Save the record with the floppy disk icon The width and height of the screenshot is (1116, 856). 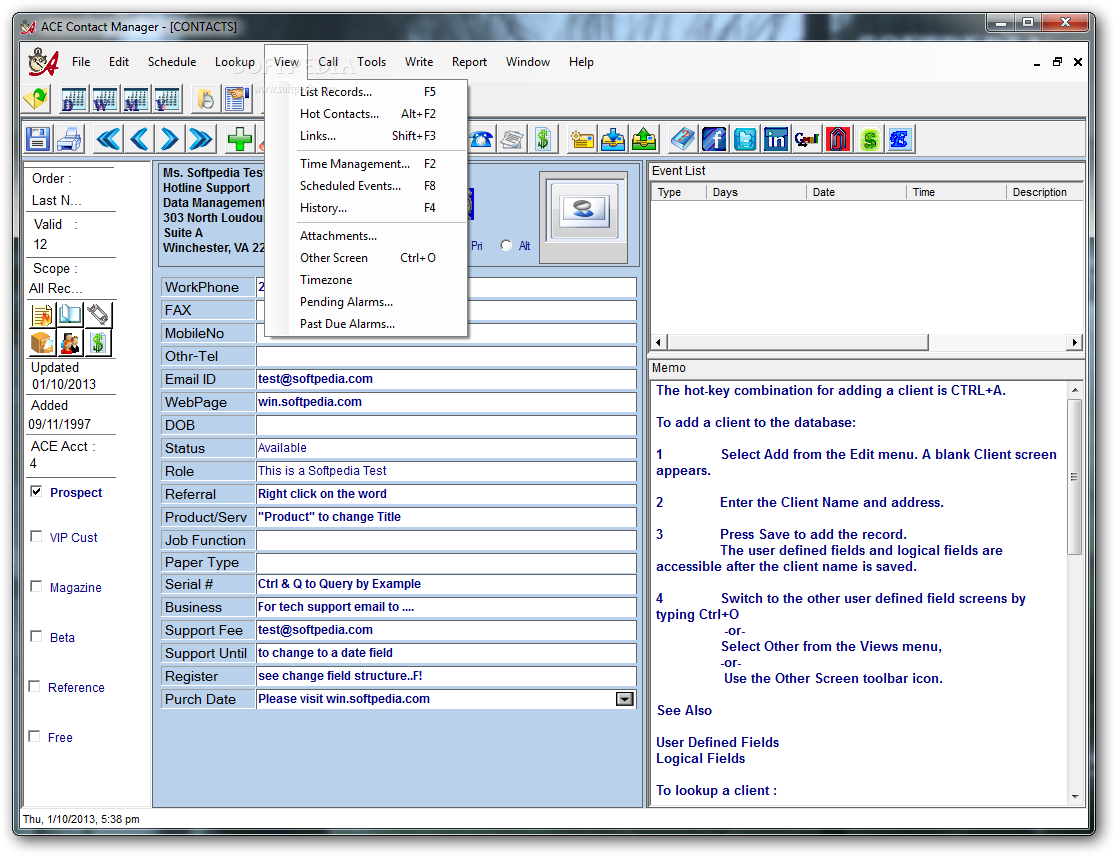pyautogui.click(x=38, y=139)
